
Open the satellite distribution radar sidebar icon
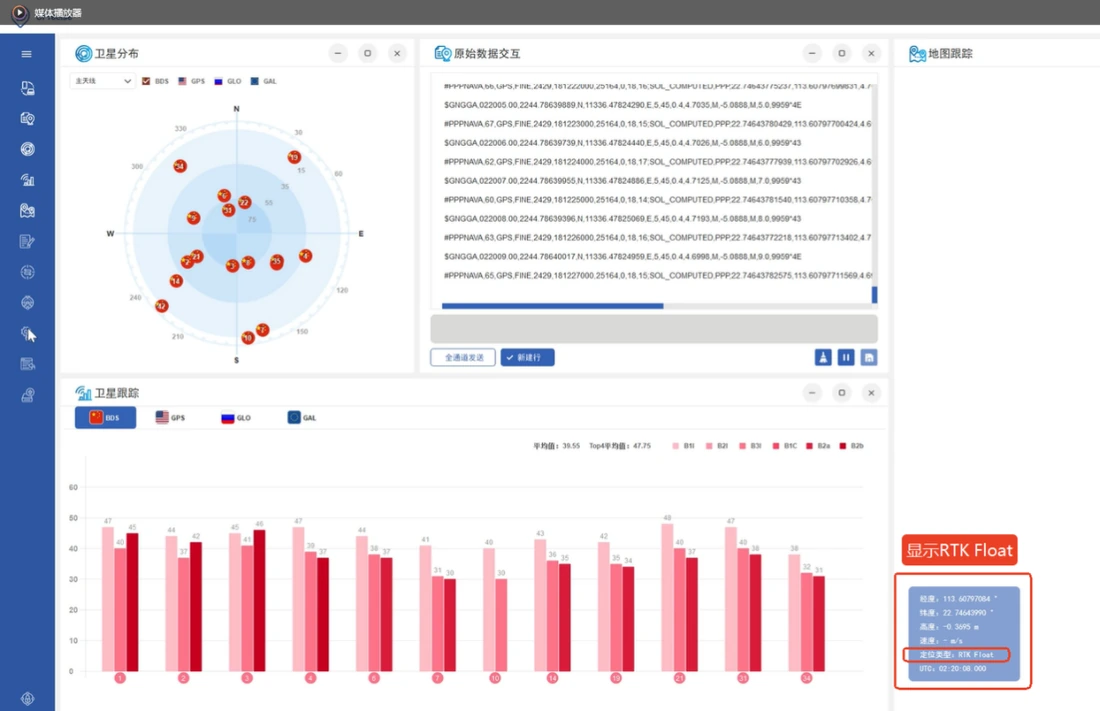click(27, 149)
